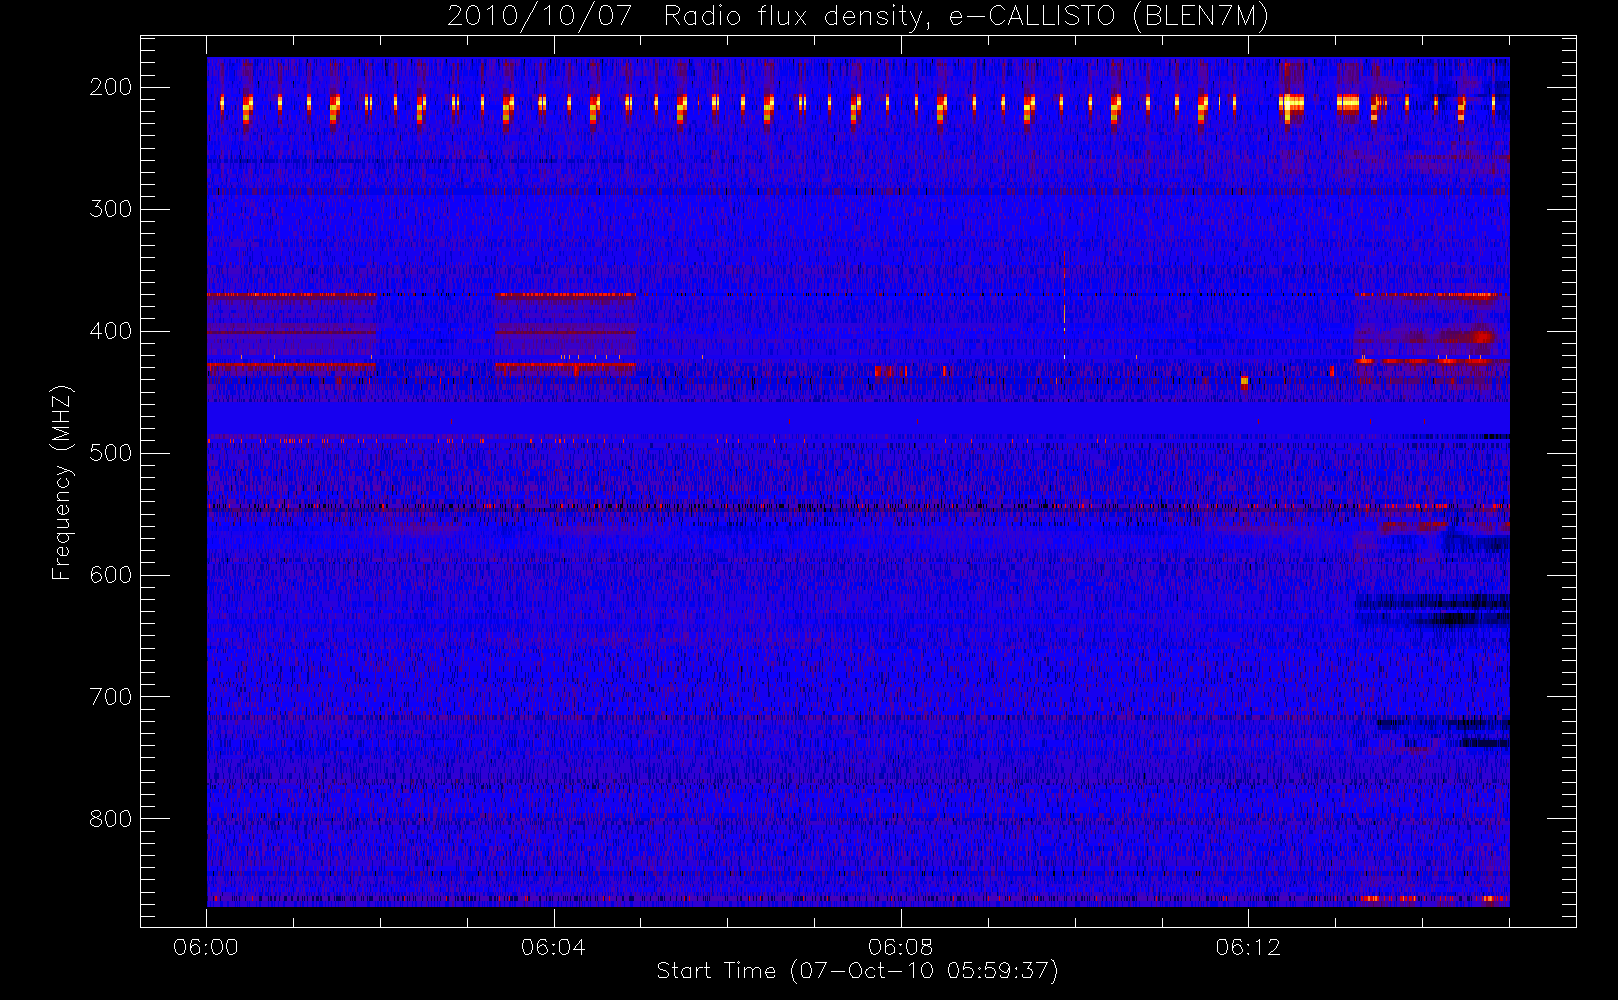Click the 'Start Time (07-Oct-10 05:59:37)' label
The width and height of the screenshot is (1618, 1000).
(857, 971)
